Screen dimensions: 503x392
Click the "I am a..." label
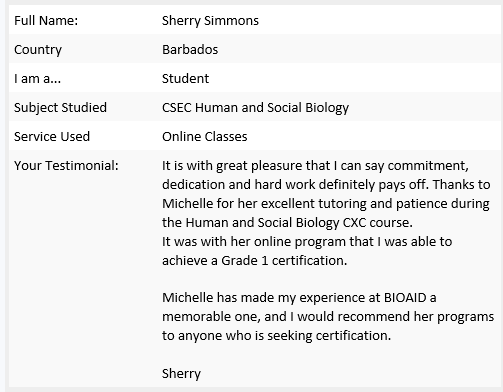pos(37,79)
